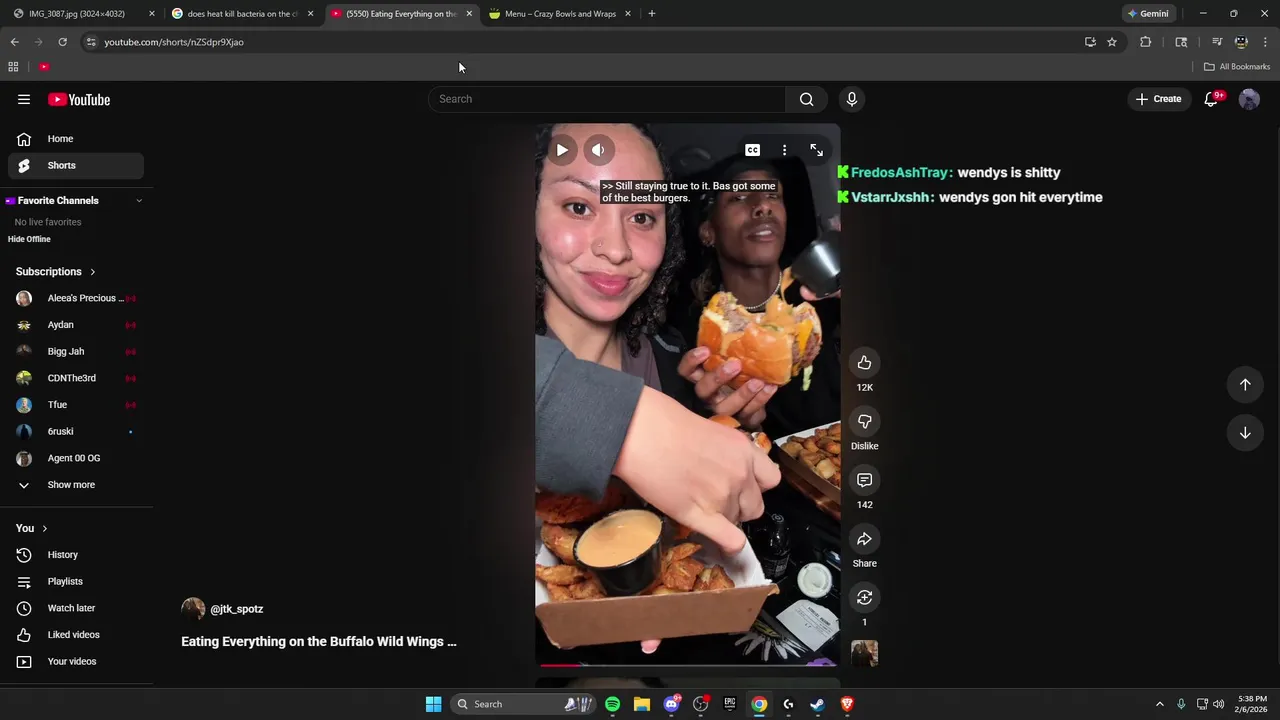
Task: Collapse the Favorite Channels section chevron
Action: coord(139,201)
